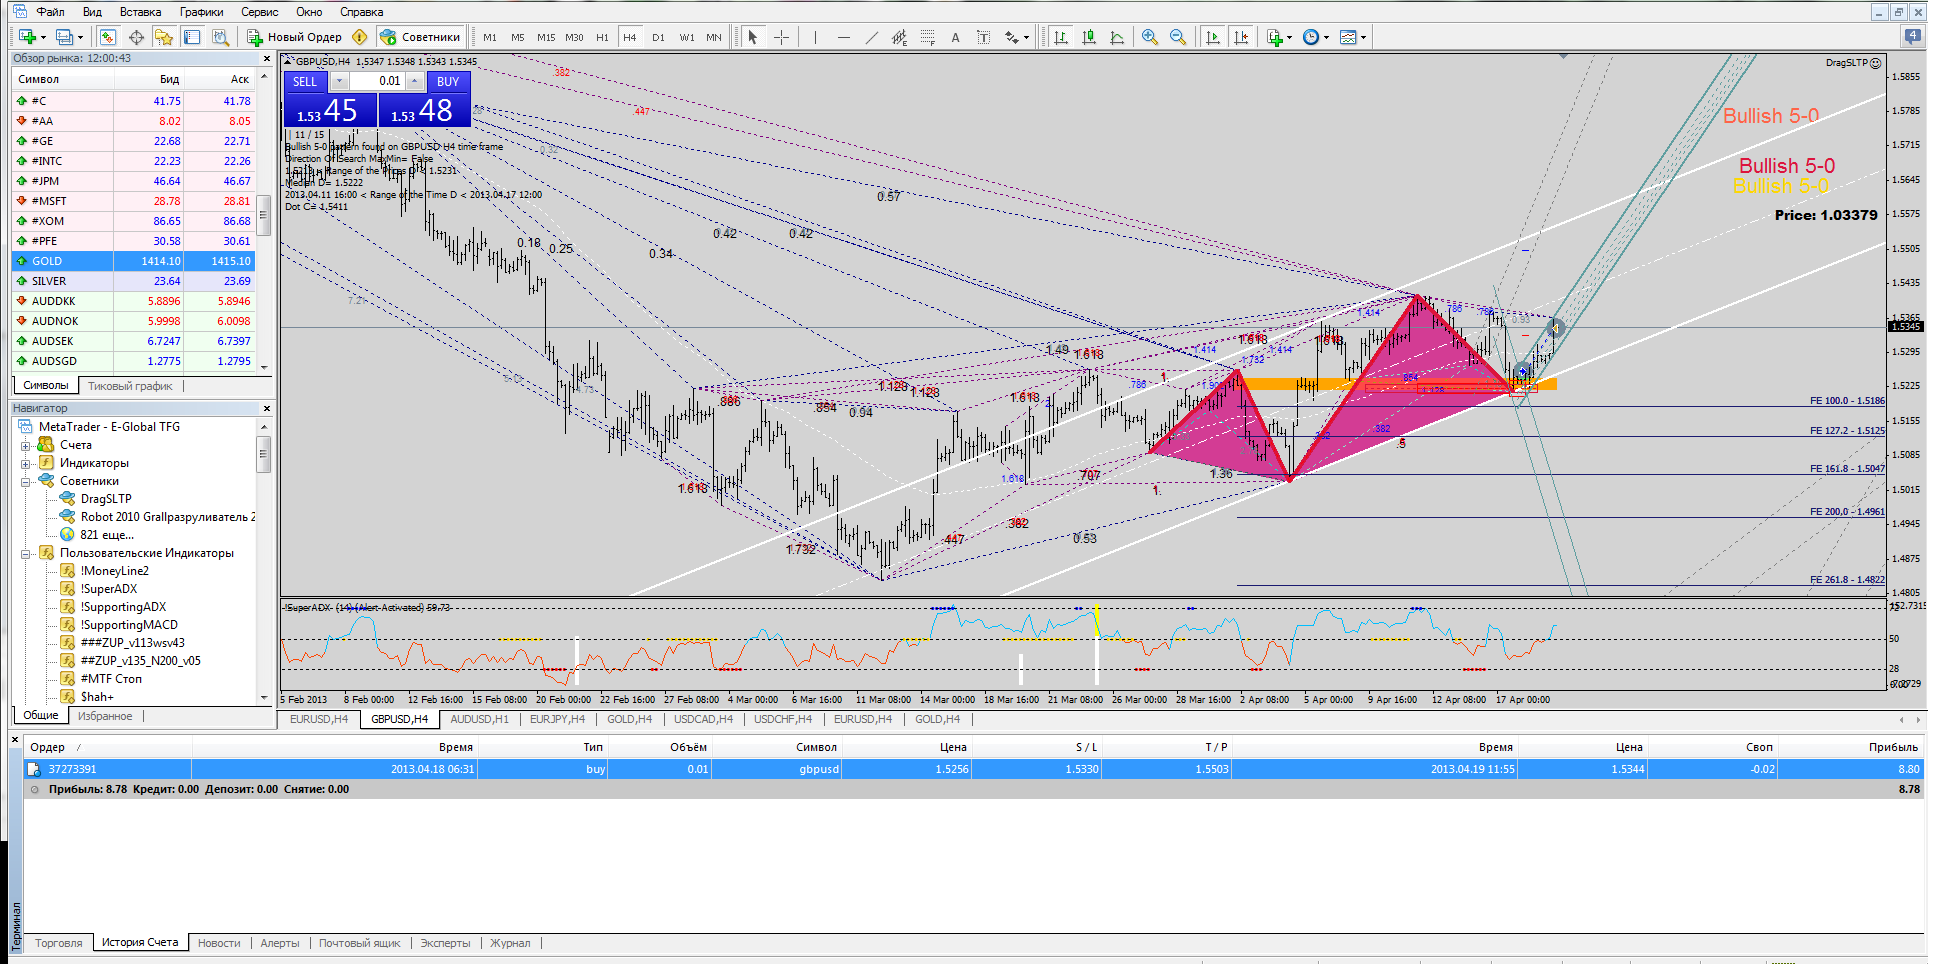This screenshot has height=964, width=1937.
Task: Select the Fibonacci retracement tool
Action: pyautogui.click(x=927, y=37)
